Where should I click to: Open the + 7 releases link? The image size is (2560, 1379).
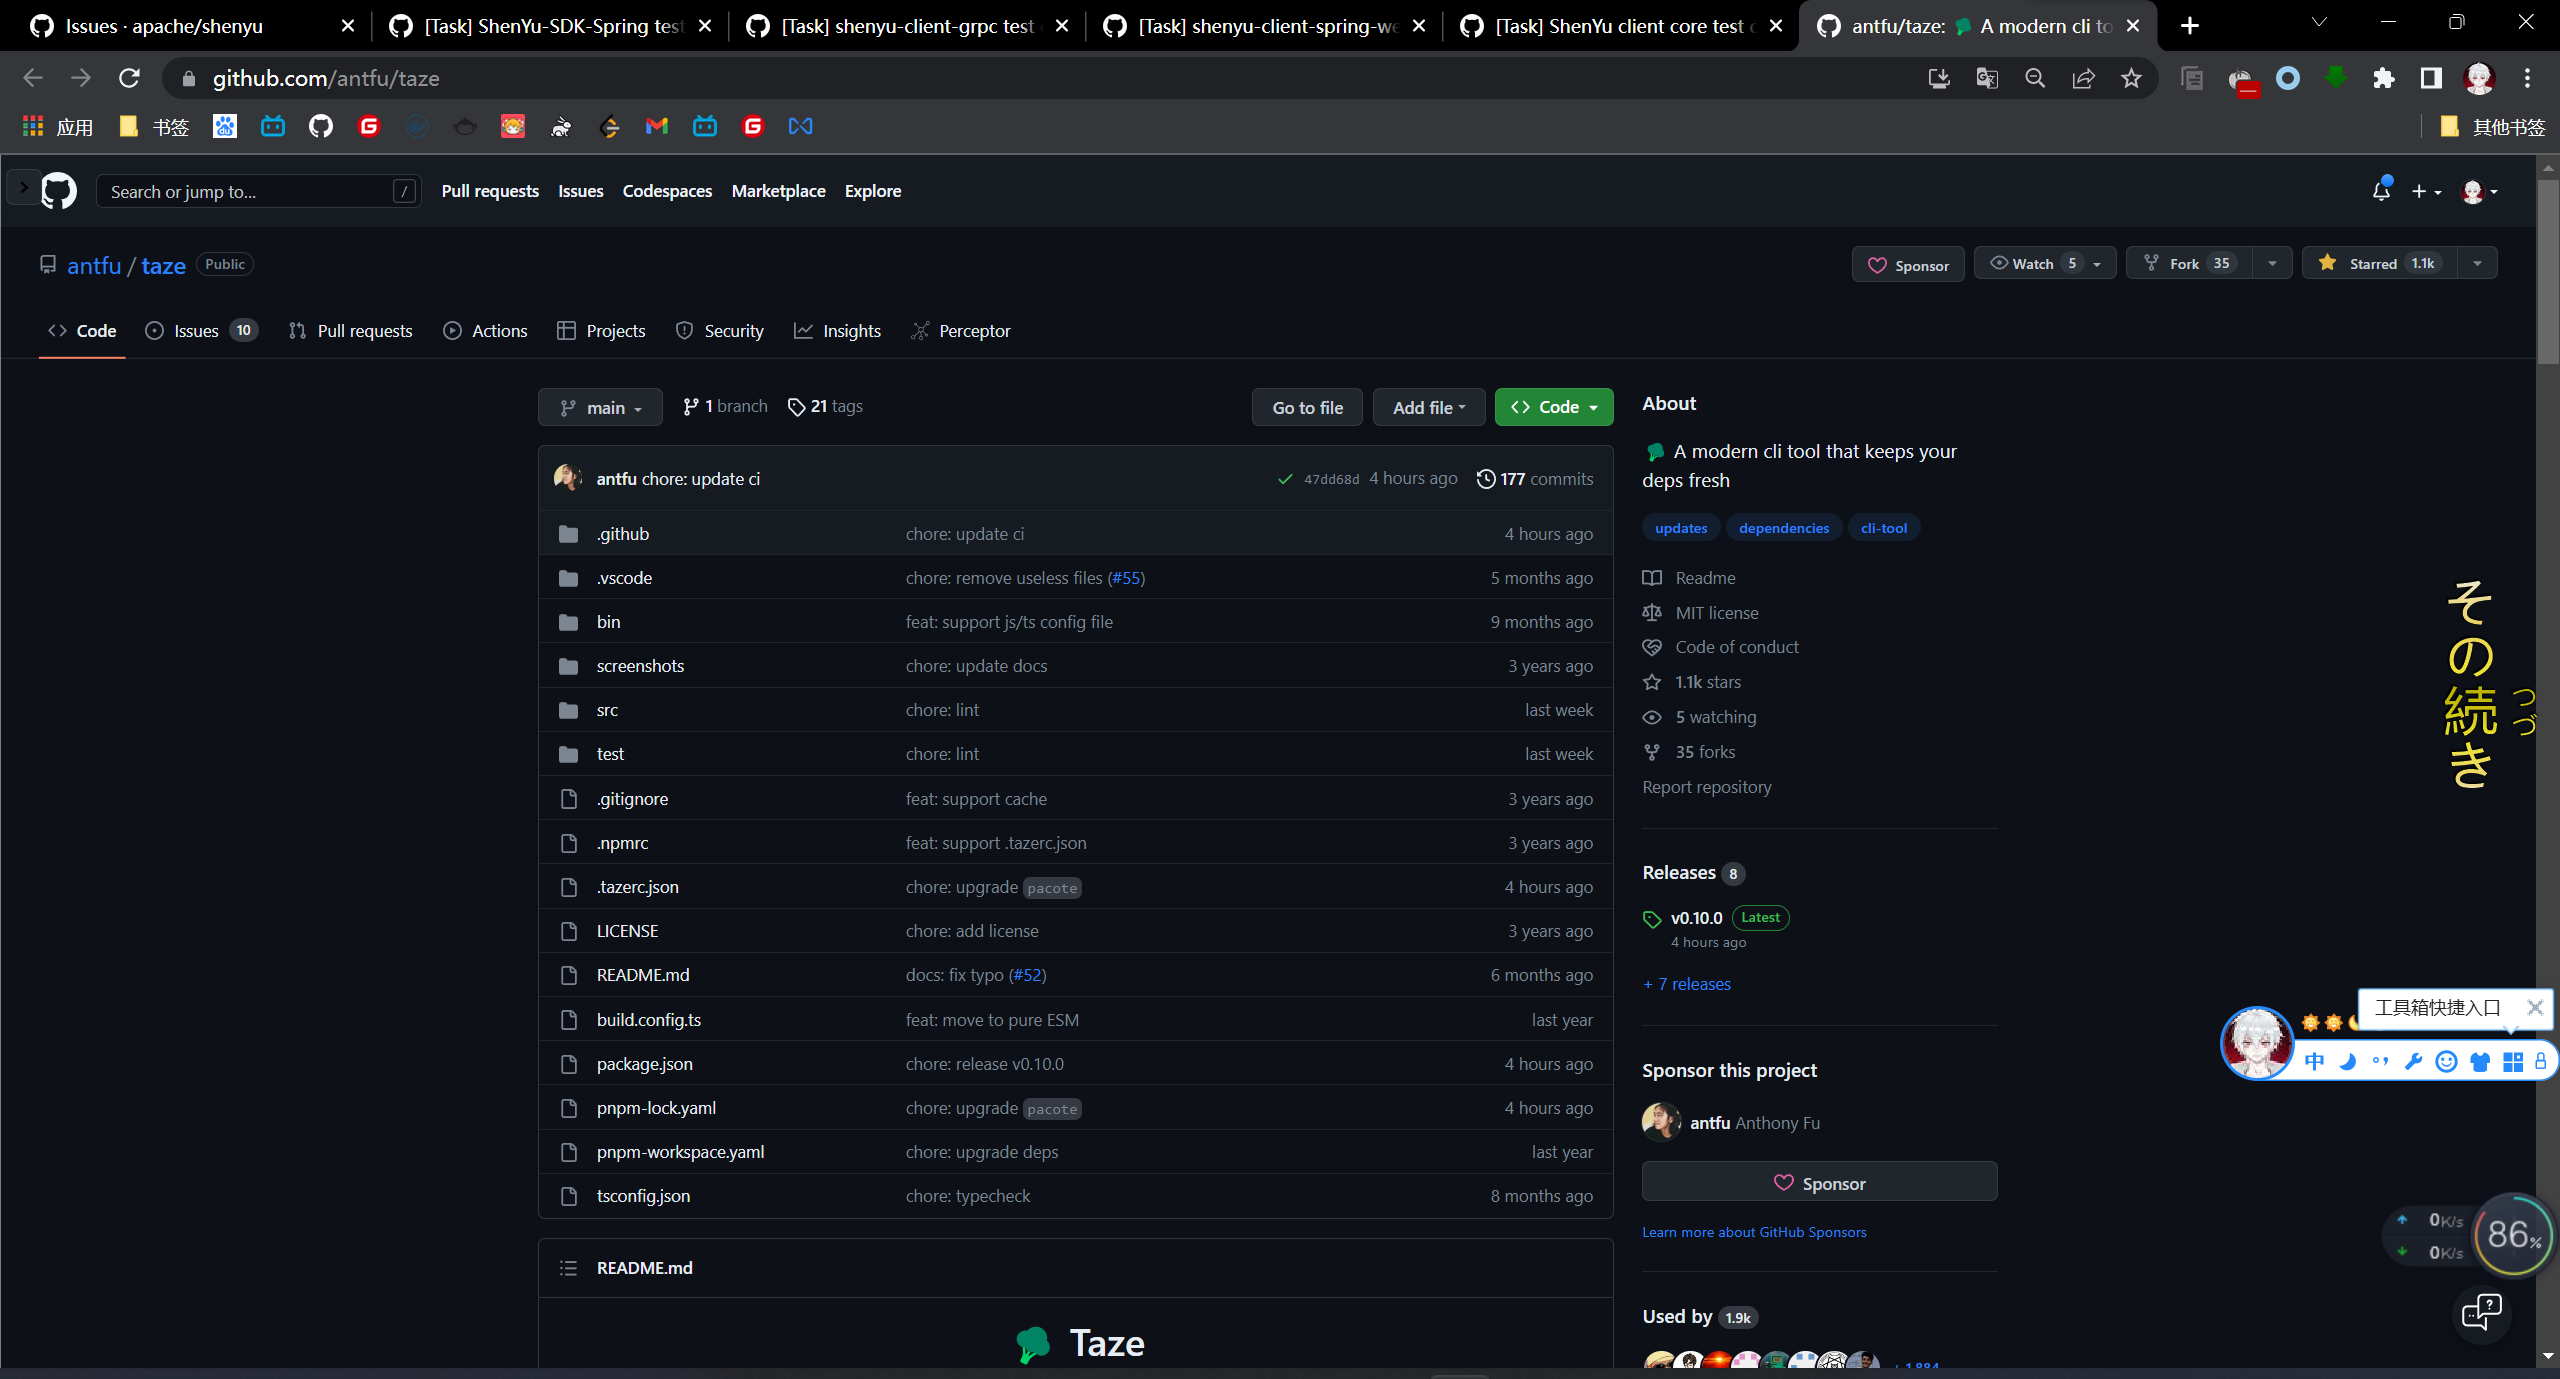point(1686,984)
